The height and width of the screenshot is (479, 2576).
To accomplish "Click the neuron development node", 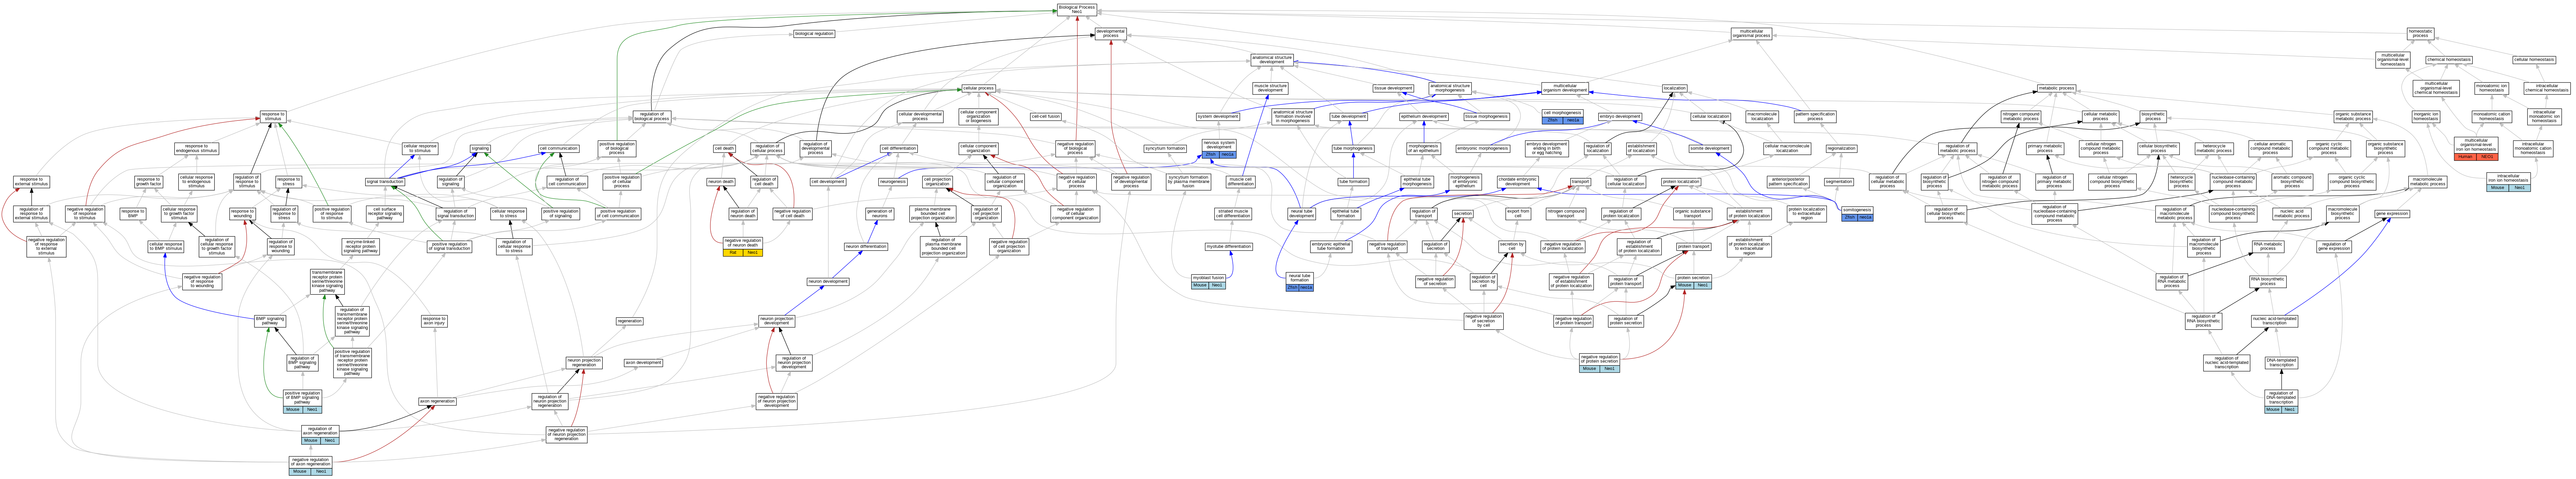I will 828,282.
